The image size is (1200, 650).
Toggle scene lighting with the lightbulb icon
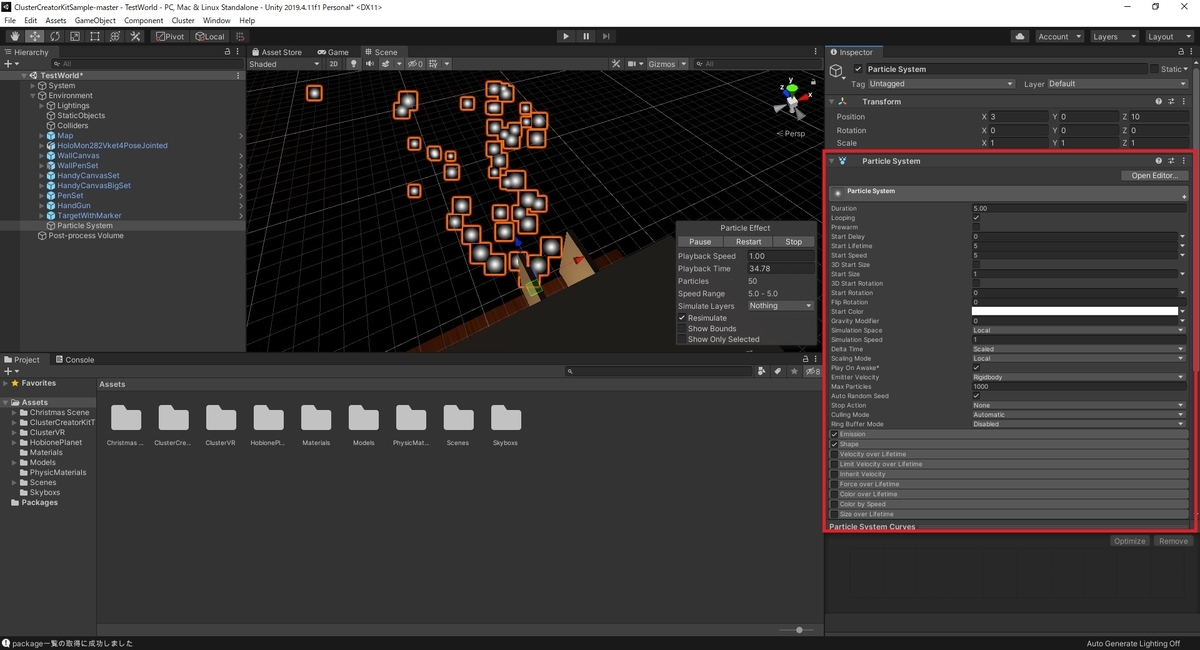353,64
